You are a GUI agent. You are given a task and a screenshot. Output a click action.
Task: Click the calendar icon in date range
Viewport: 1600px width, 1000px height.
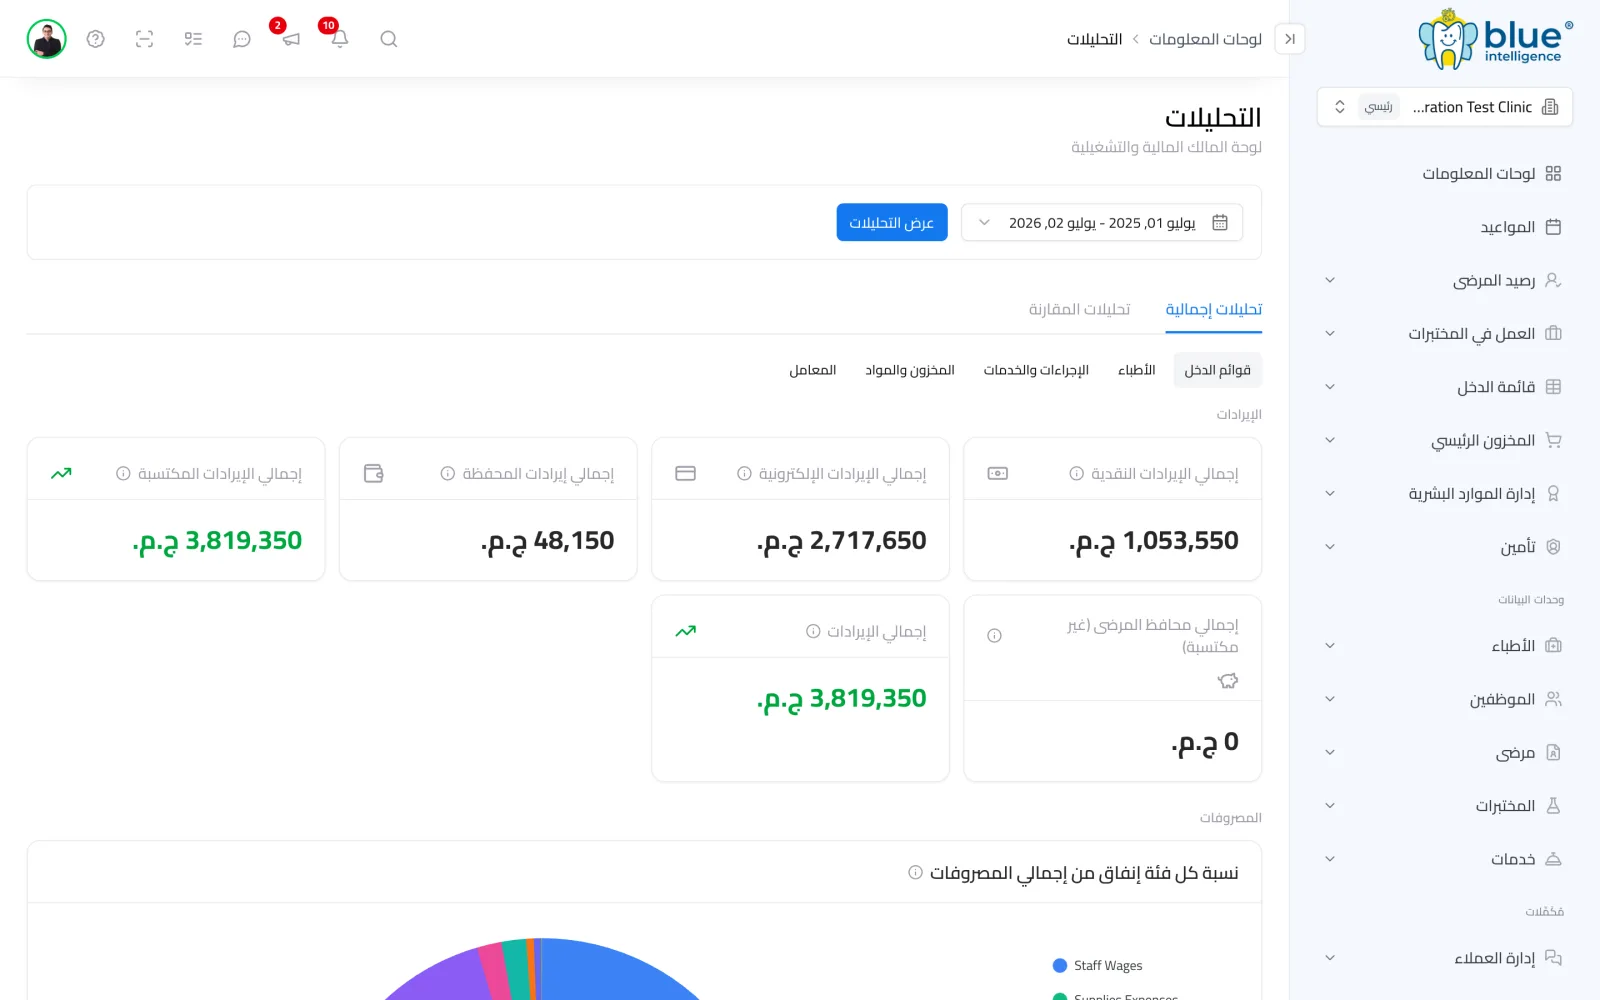1220,223
